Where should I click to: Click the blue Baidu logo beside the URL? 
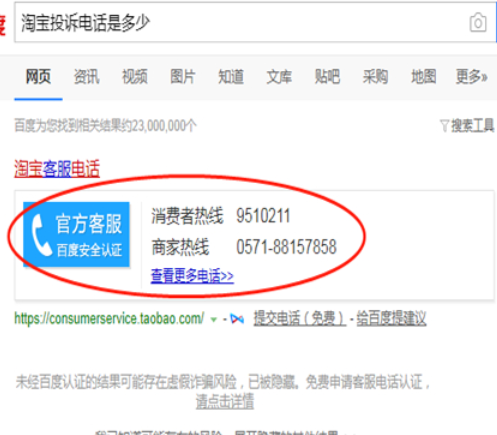point(237,319)
